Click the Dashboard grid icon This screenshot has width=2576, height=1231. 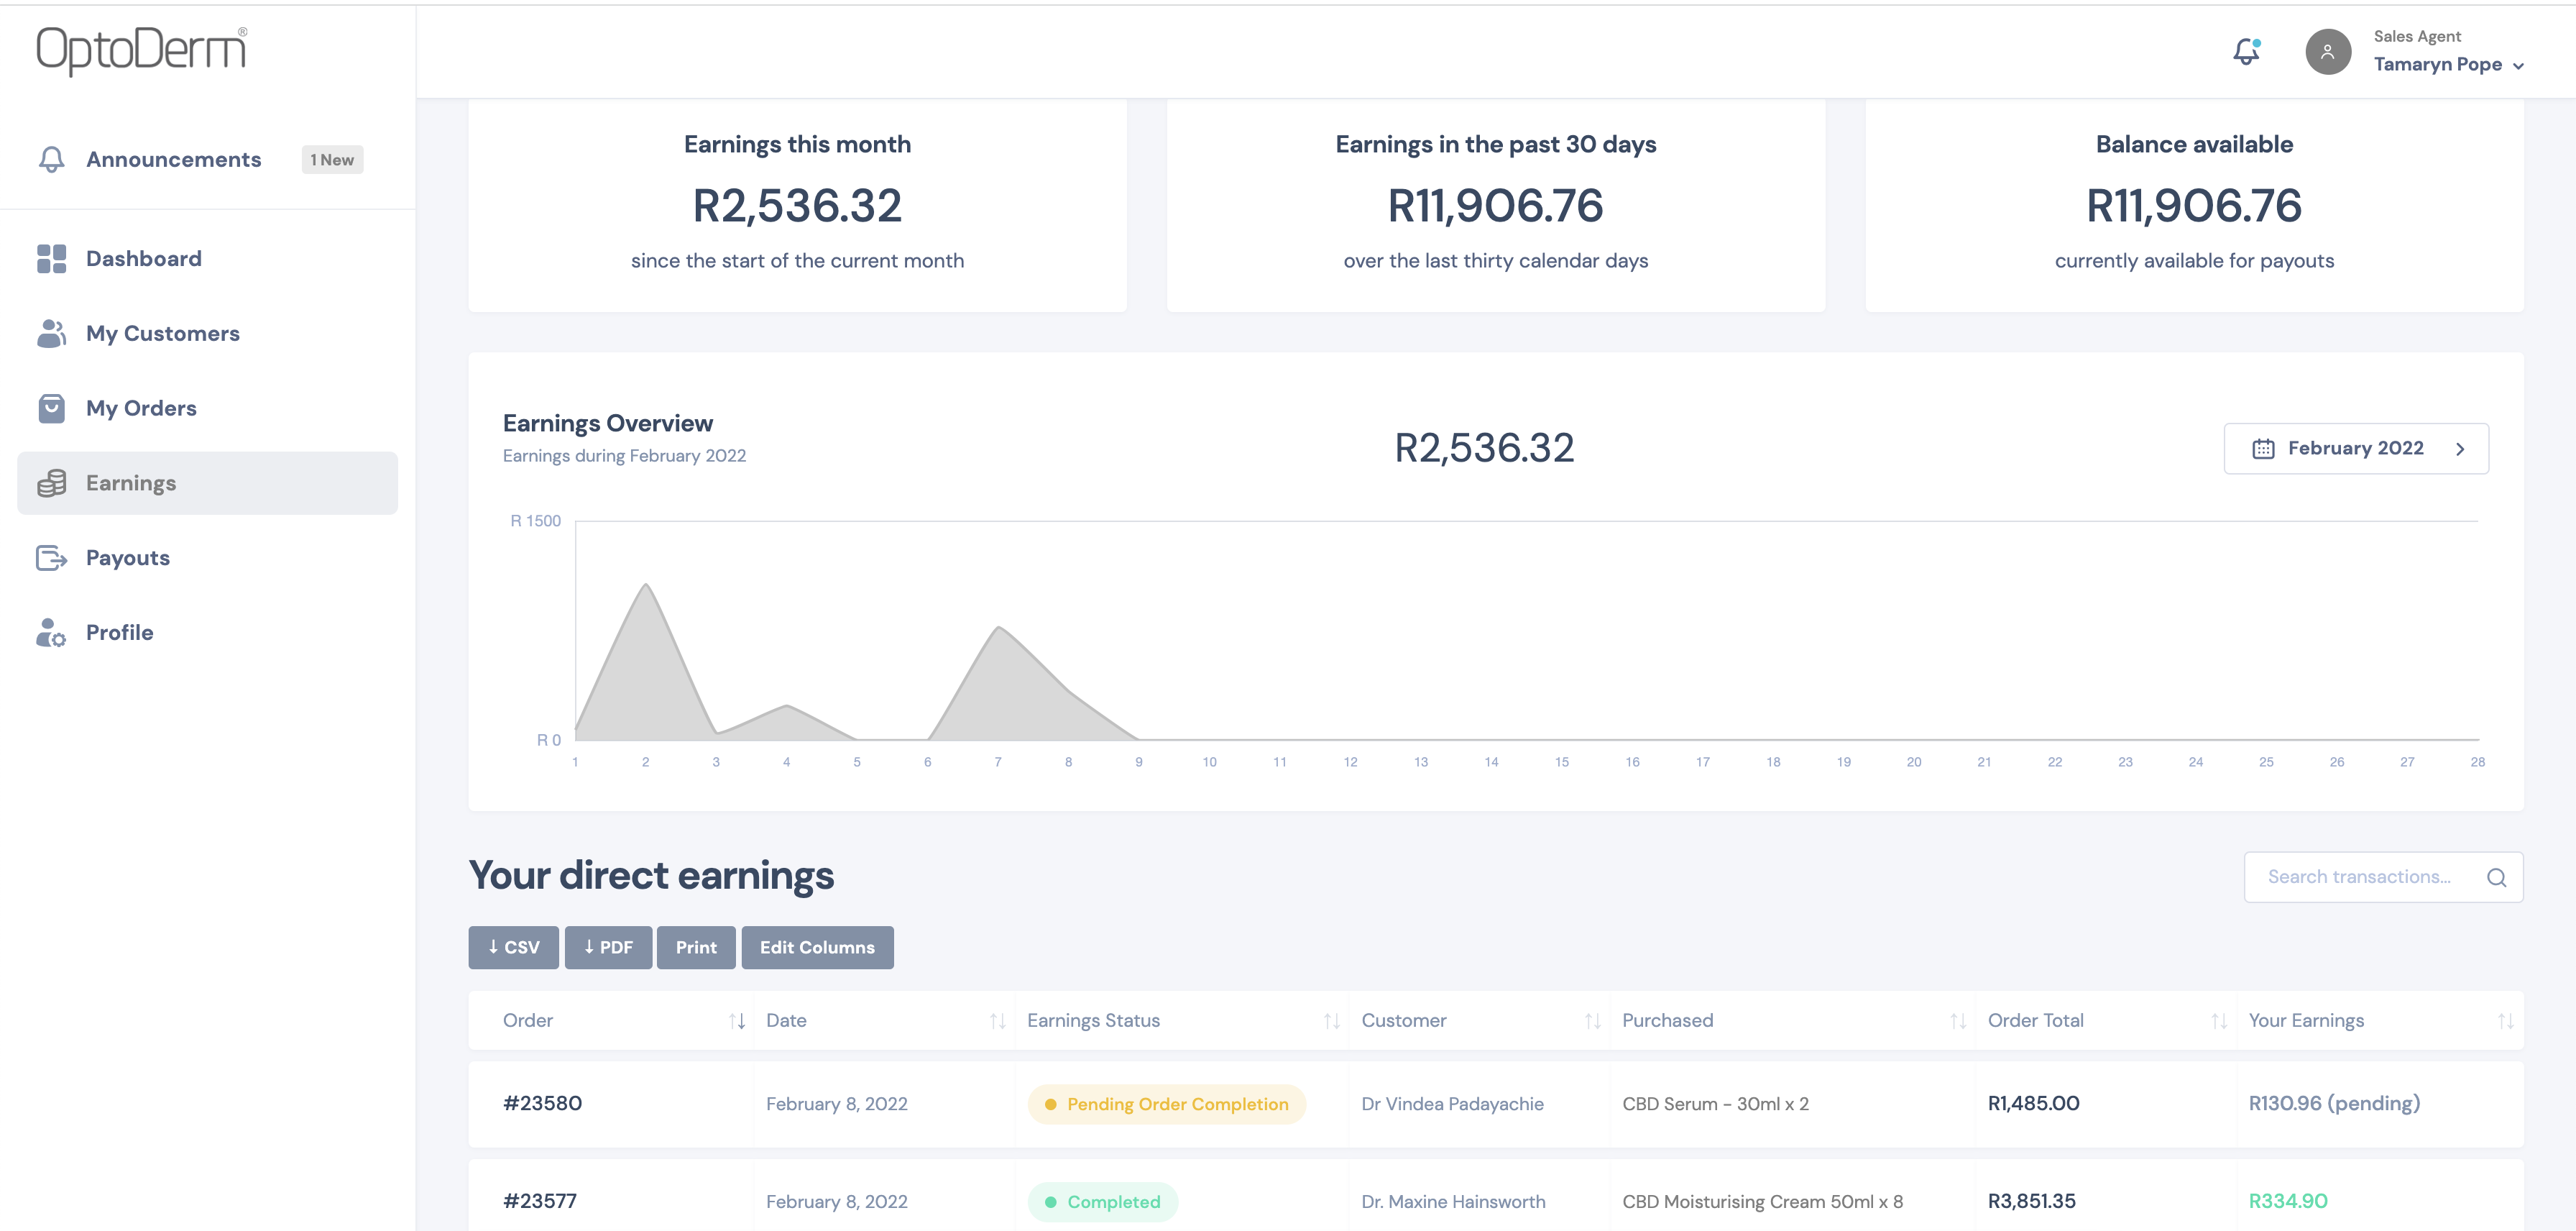pos(52,259)
